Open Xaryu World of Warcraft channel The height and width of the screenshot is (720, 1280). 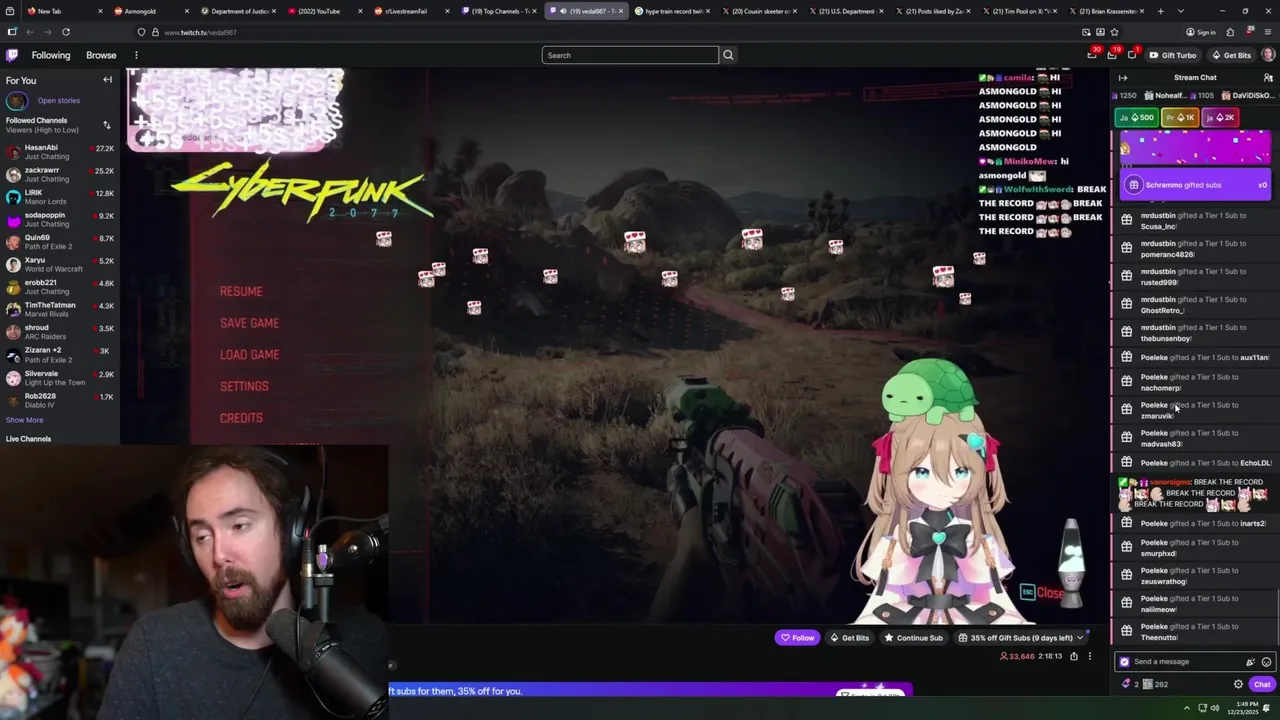pos(60,264)
